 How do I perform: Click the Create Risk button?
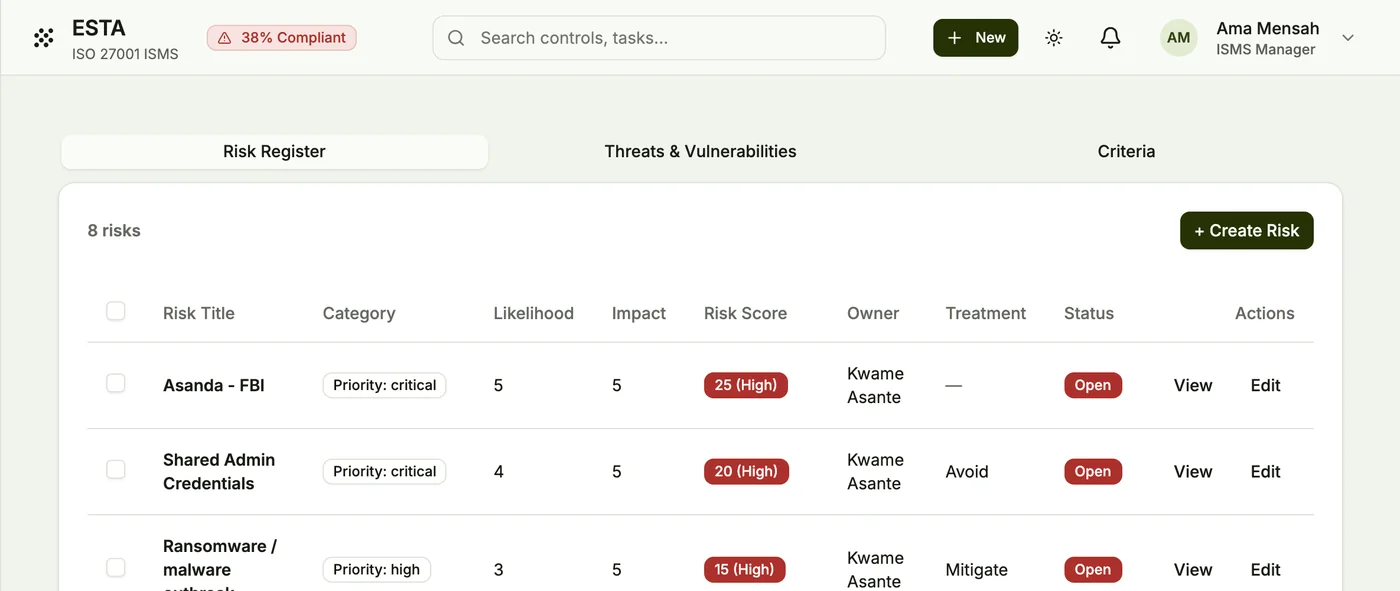[1246, 231]
